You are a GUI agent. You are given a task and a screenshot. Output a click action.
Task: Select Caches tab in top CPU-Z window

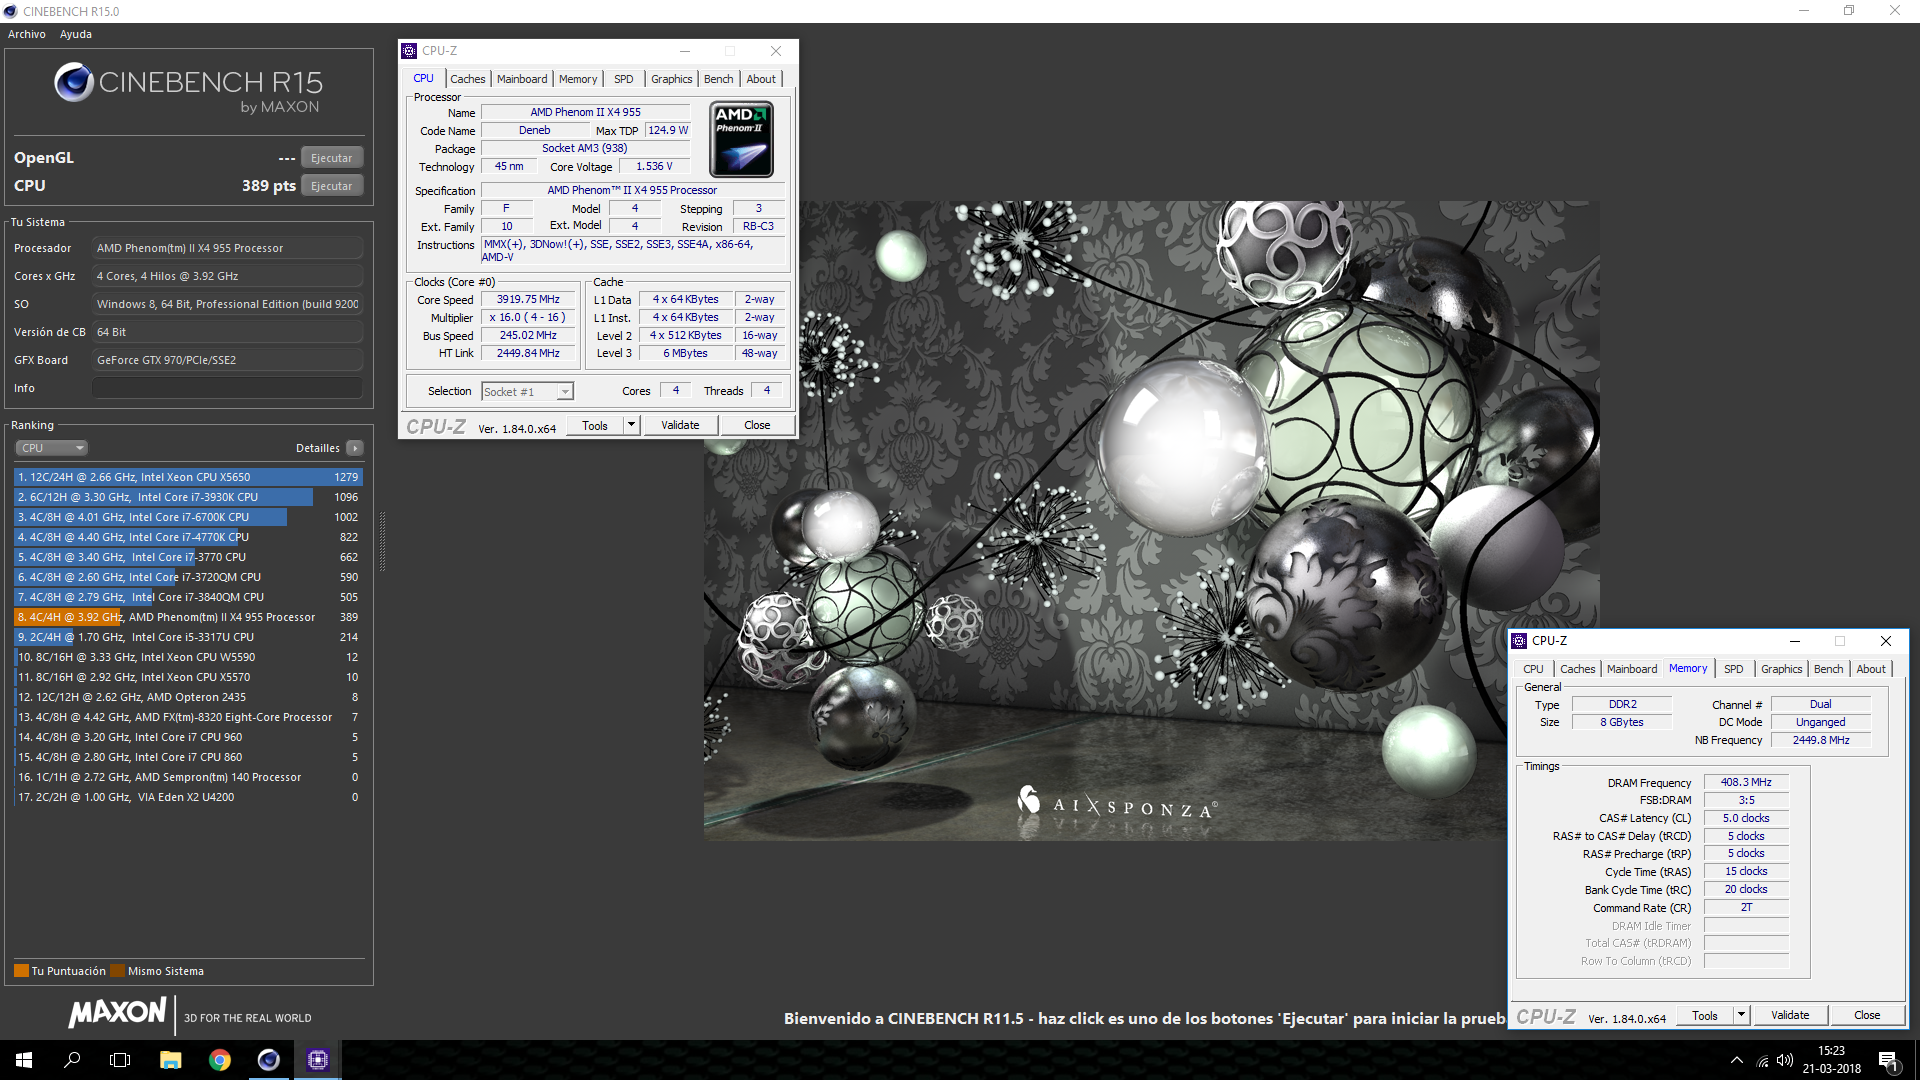coord(467,79)
